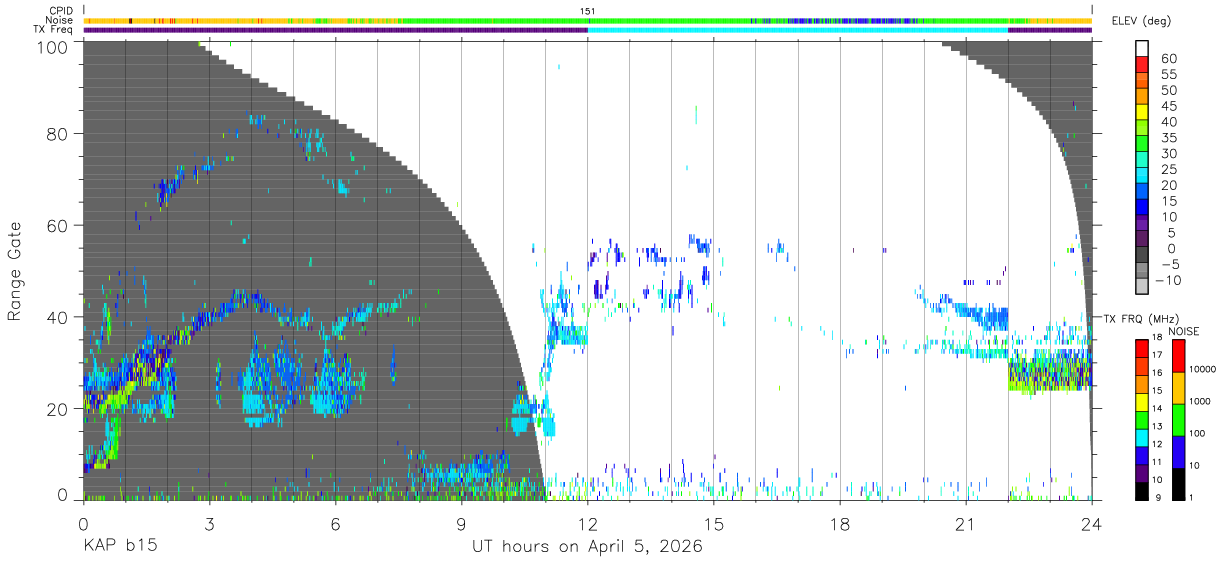Click x-axis tick label 12

tap(587, 524)
